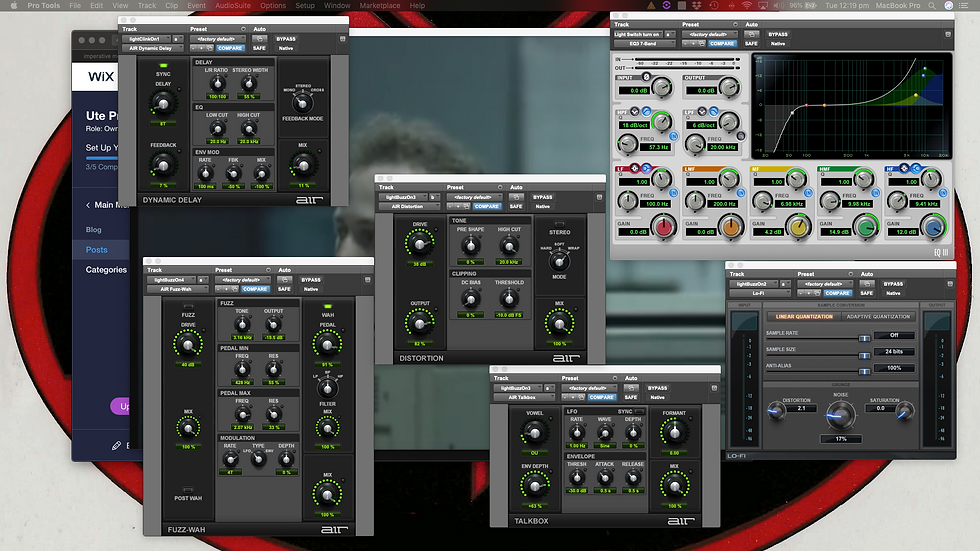Screen dimensions: 980x551
Task: Click the HPF frequency value 57.3 Hz field
Action: tap(656, 147)
